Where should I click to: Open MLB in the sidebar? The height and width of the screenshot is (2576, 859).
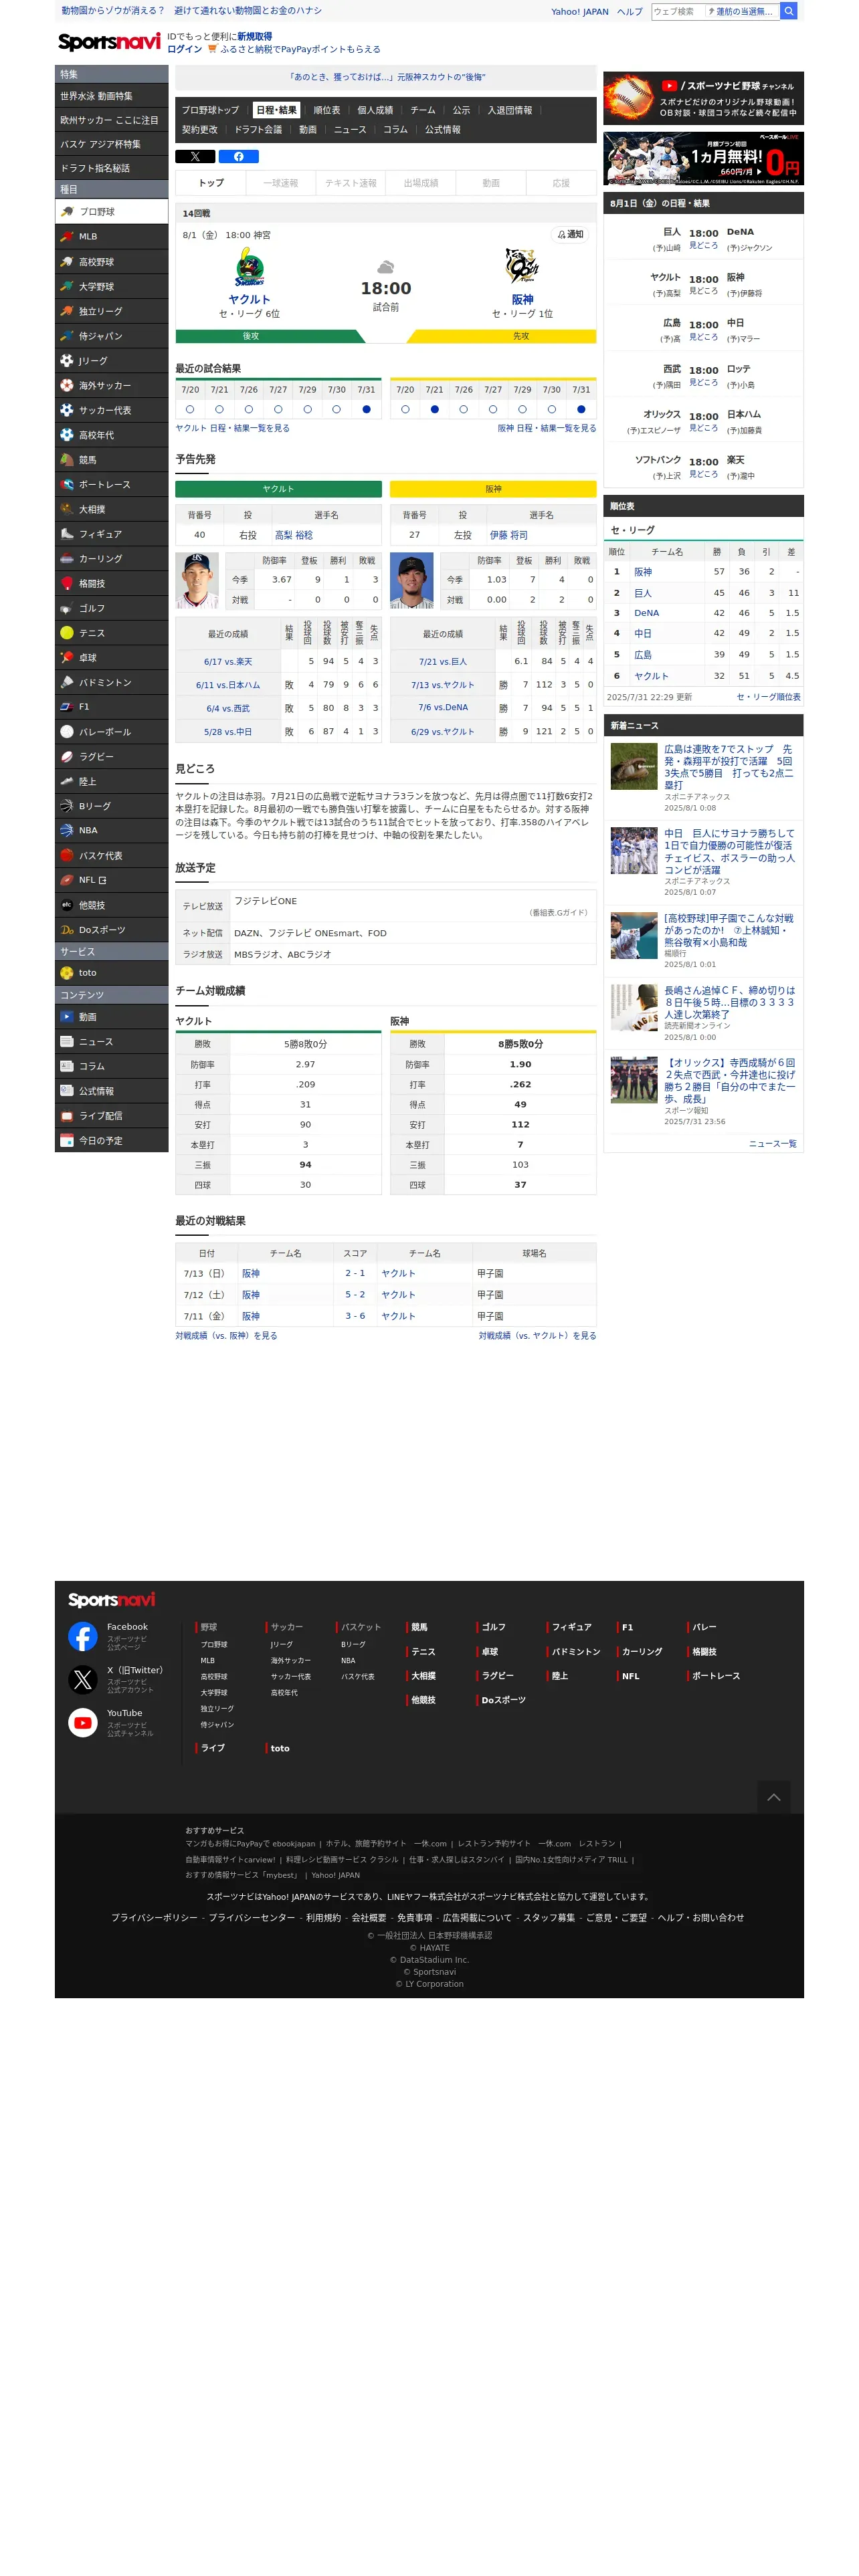111,237
